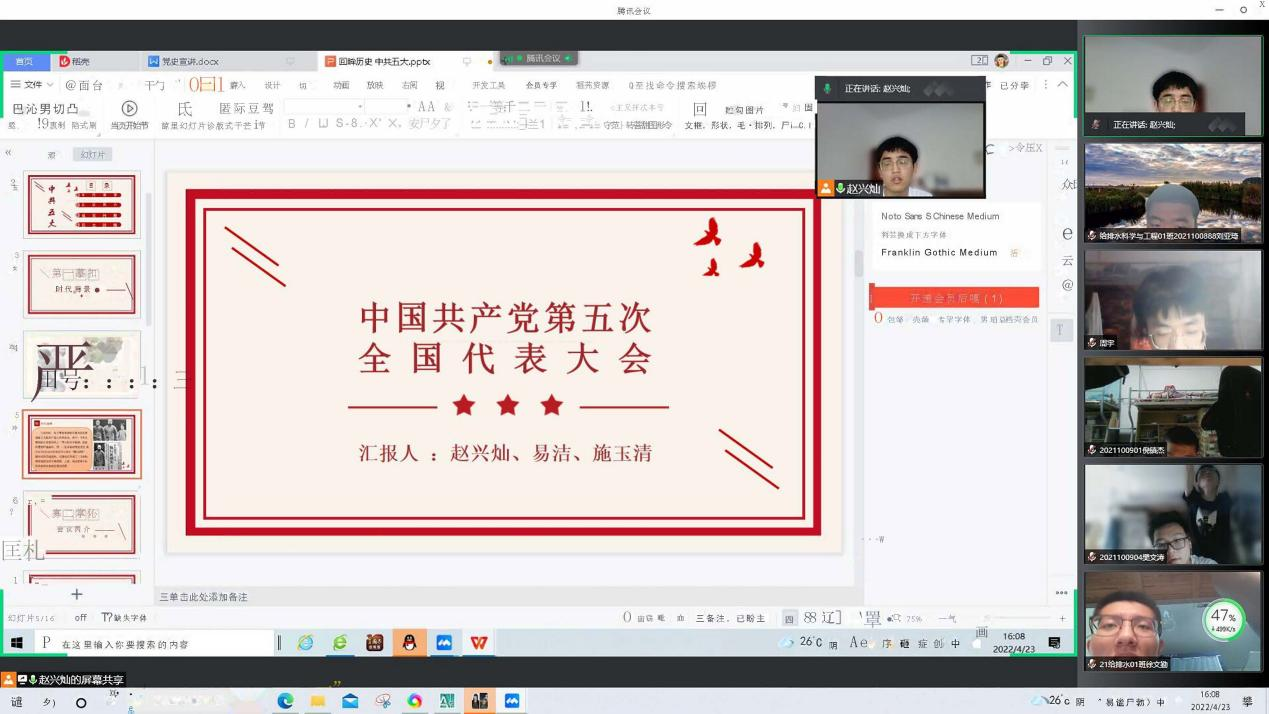Image resolution: width=1269 pixels, height=714 pixels.
Task: Collapse the slide thumbnail panel
Action: click(x=8, y=153)
